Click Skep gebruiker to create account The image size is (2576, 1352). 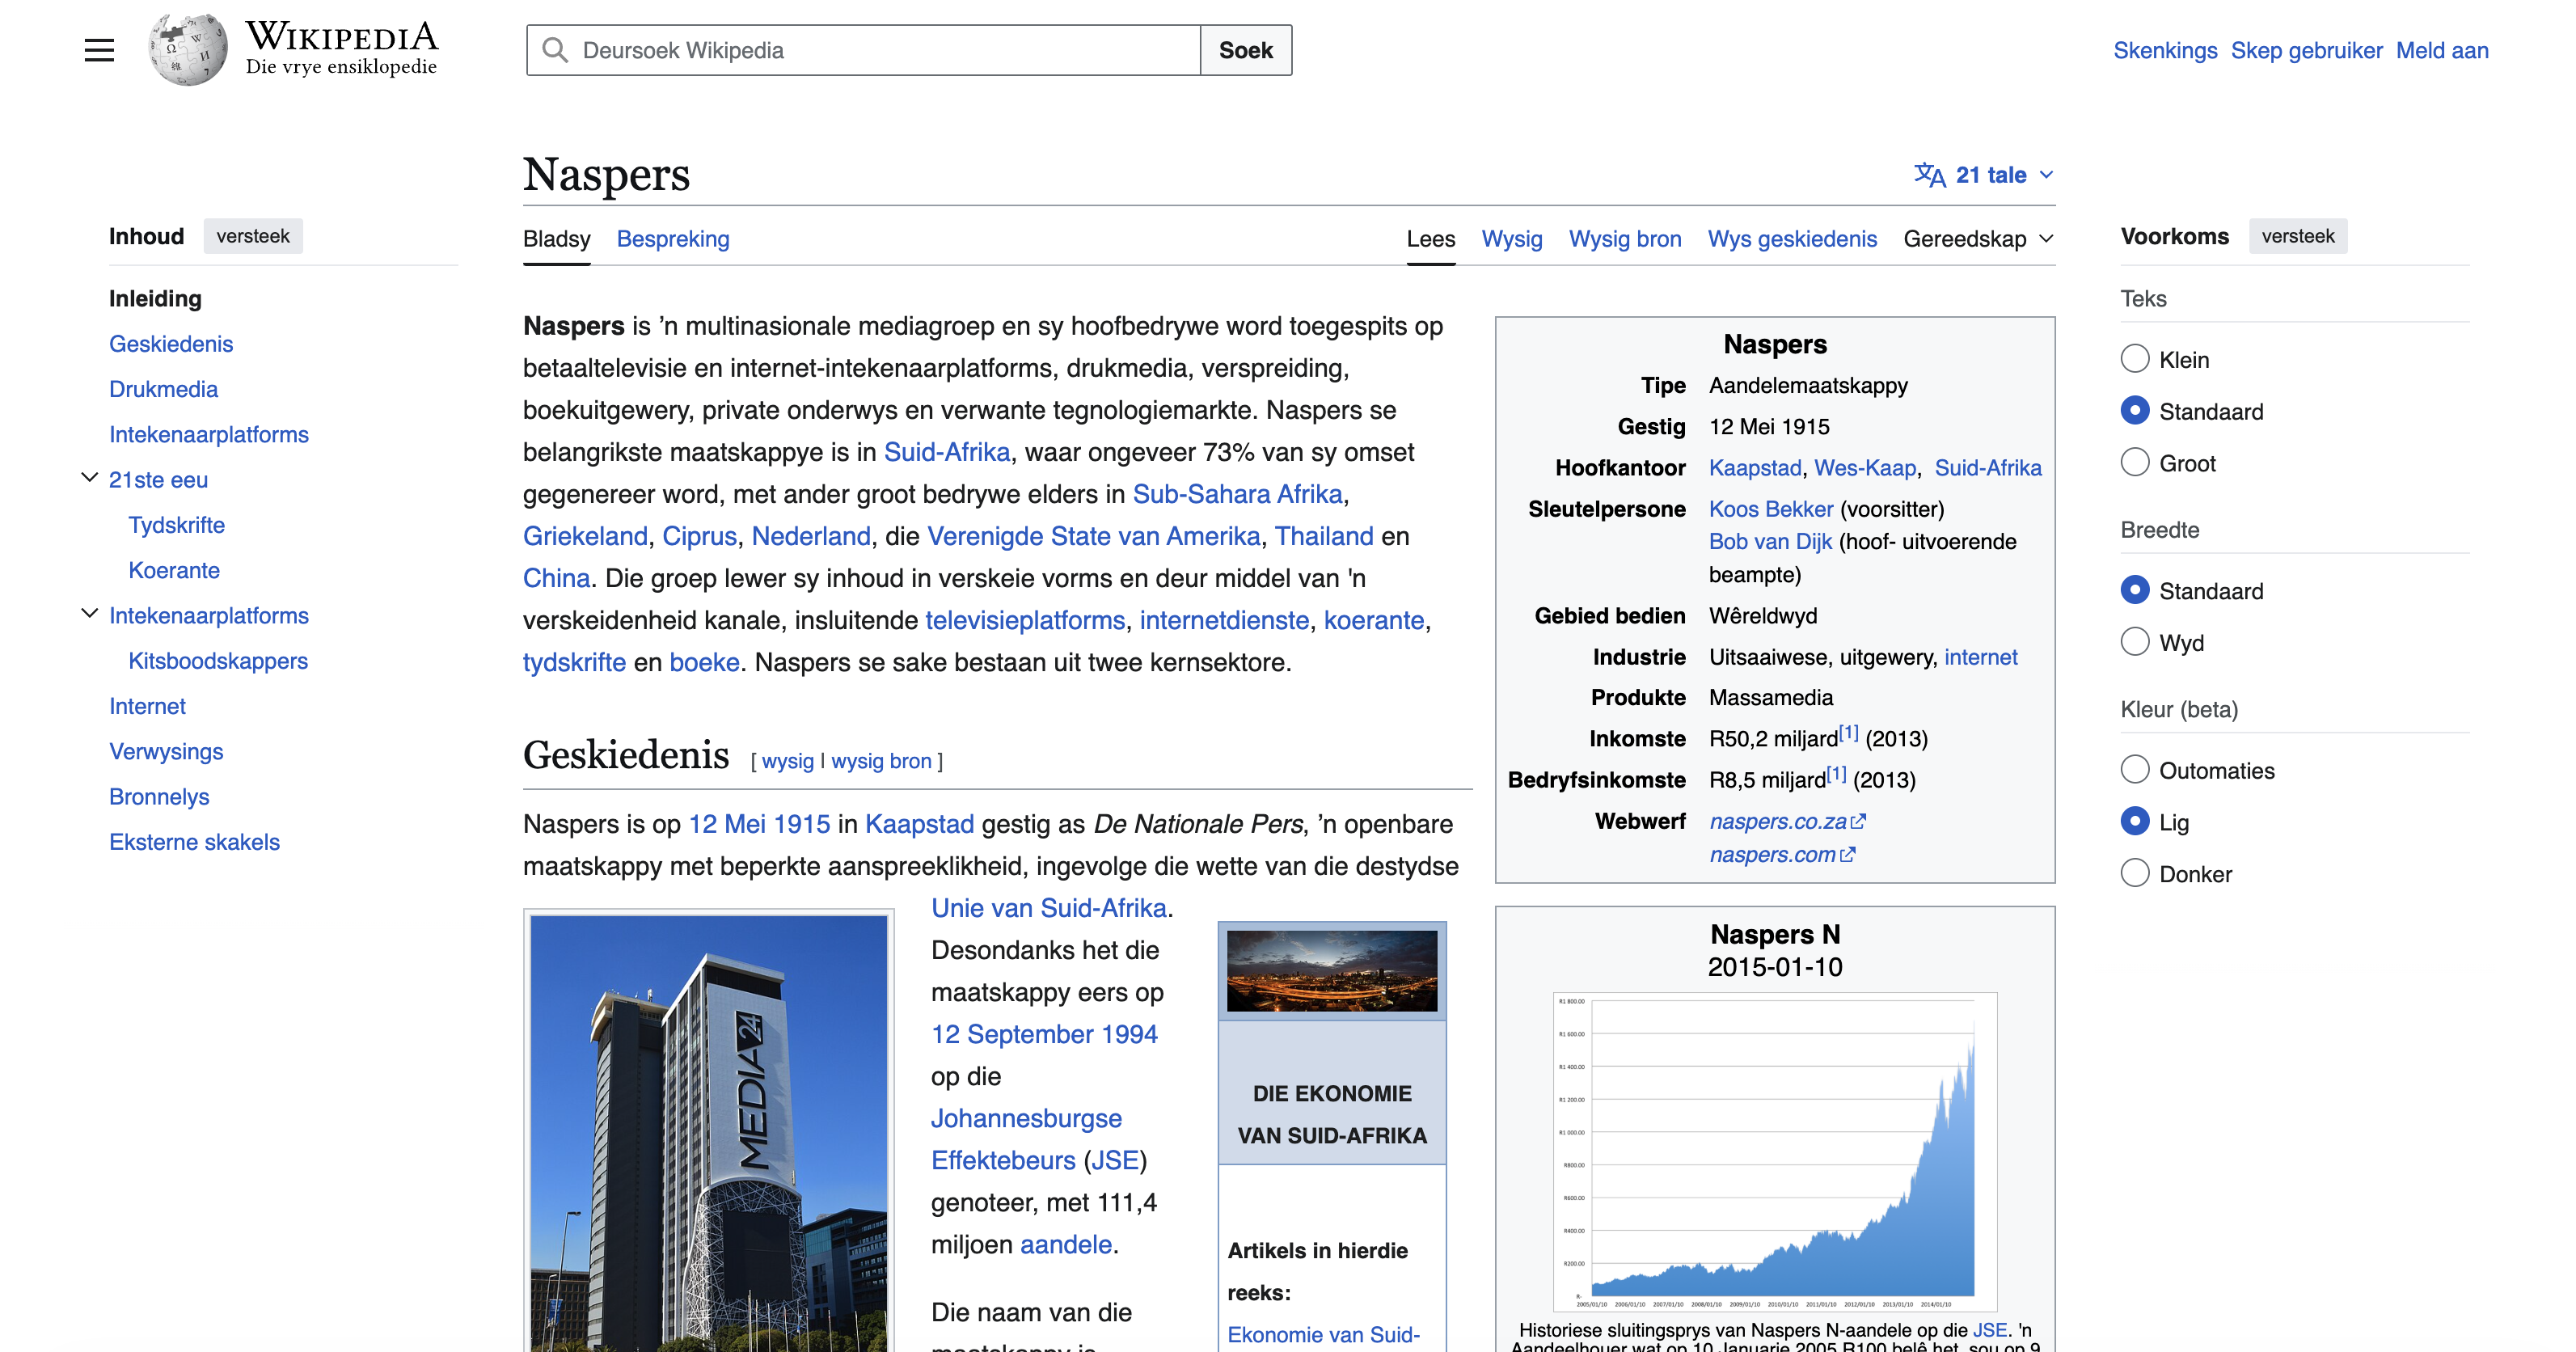click(2306, 50)
